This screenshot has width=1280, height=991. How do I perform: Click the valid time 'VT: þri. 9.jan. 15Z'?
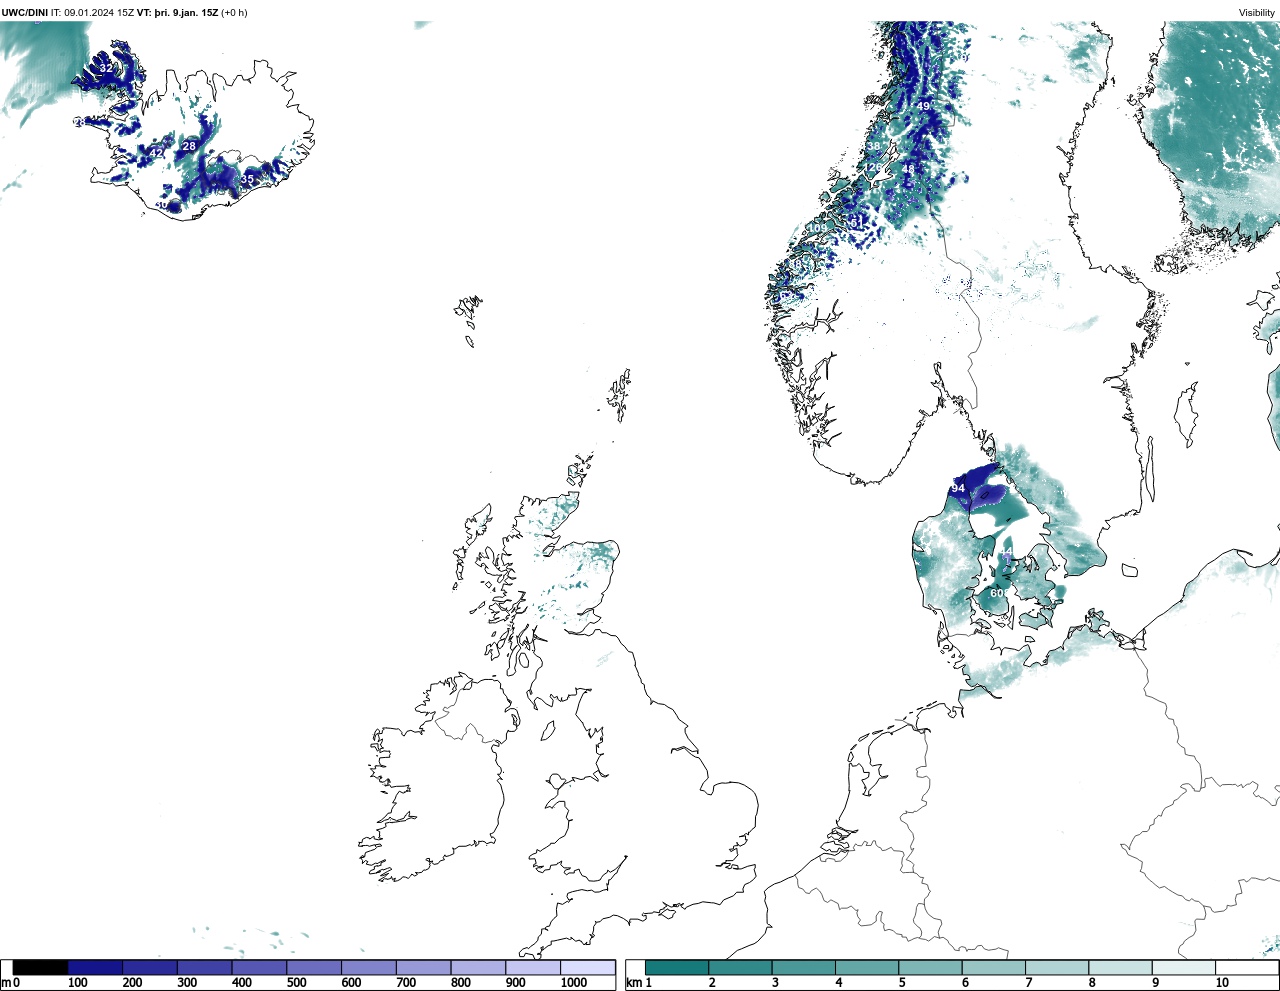(x=178, y=13)
